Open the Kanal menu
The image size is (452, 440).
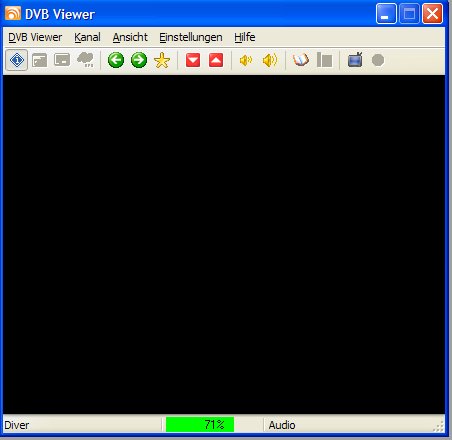click(x=87, y=37)
